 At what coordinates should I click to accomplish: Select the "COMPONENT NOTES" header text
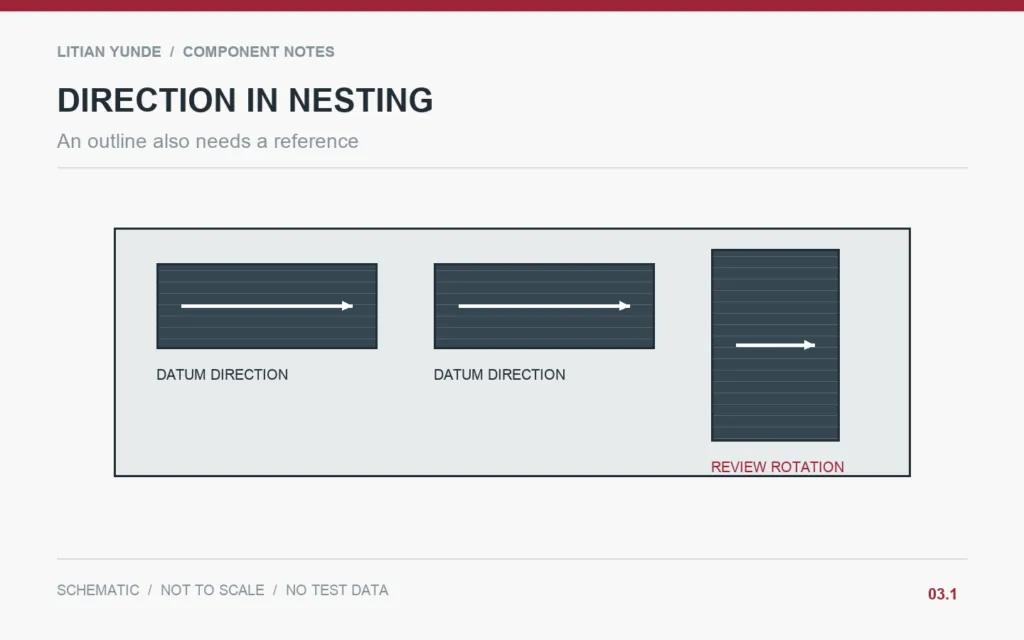[259, 52]
